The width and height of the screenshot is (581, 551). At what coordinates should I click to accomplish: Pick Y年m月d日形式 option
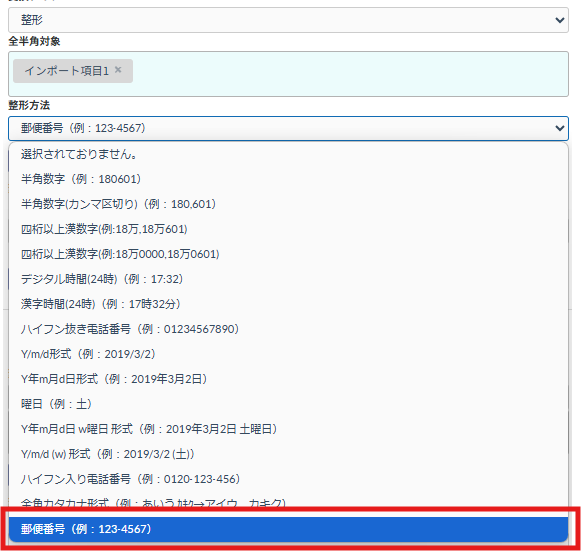pos(288,379)
